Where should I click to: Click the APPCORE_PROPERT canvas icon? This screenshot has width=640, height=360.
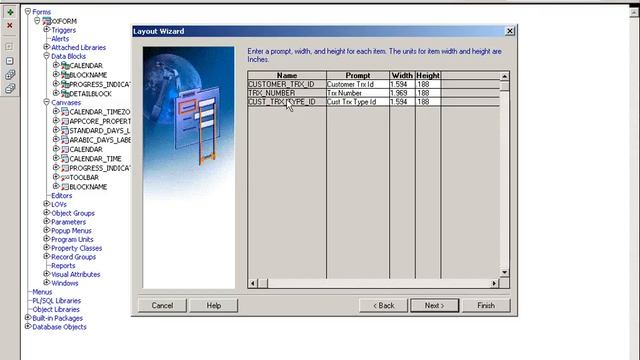(65, 121)
